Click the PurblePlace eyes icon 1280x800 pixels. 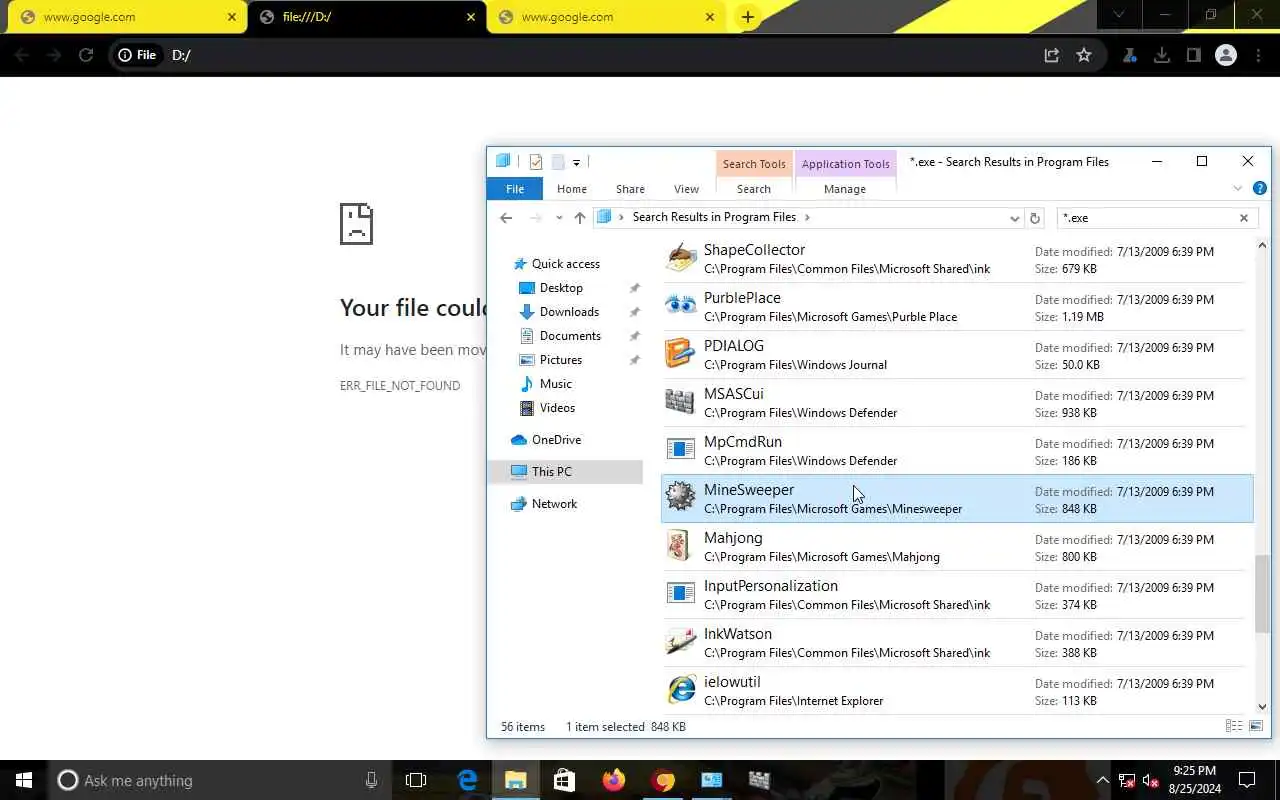(681, 306)
